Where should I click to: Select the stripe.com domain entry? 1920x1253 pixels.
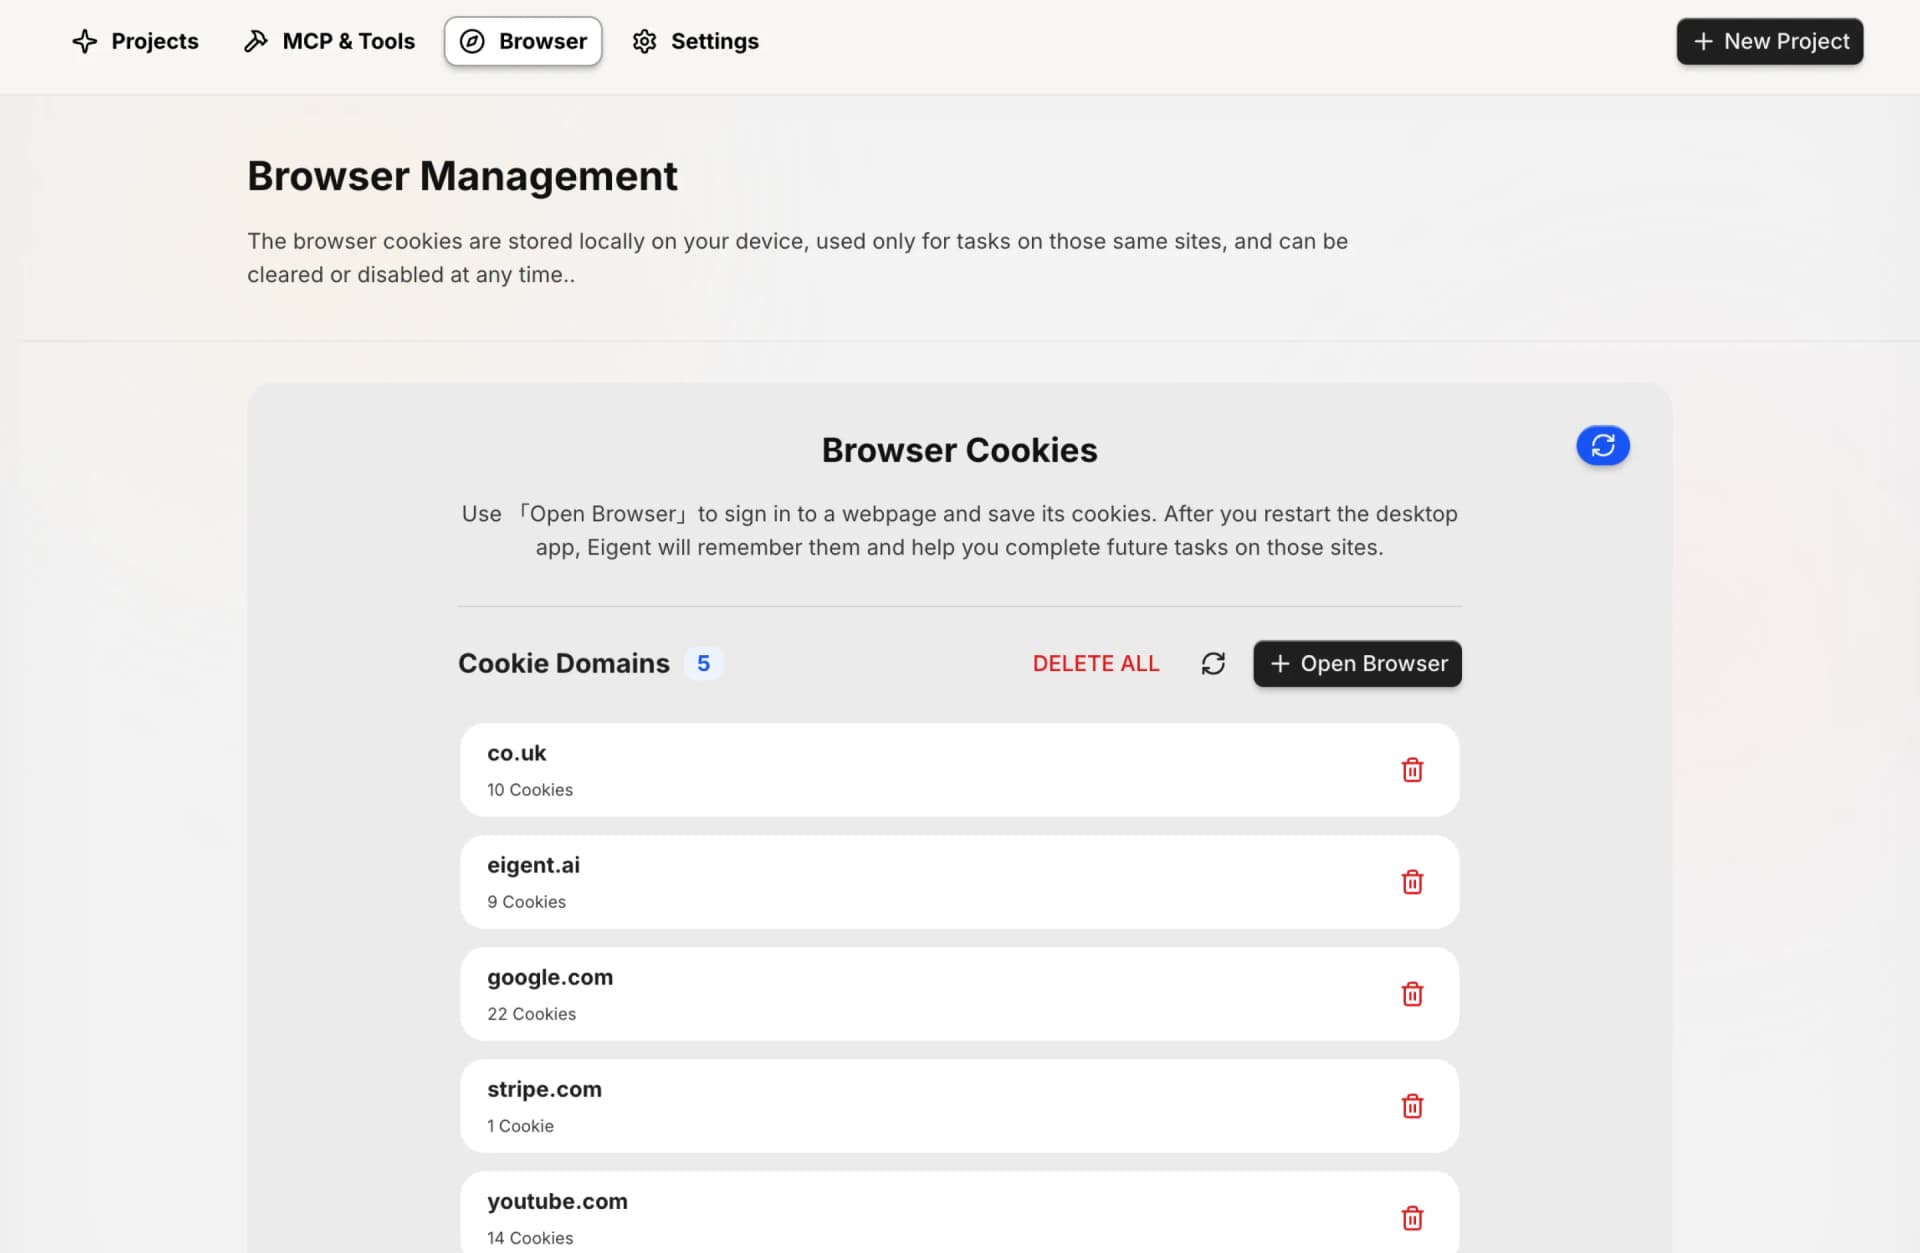(x=900, y=1106)
